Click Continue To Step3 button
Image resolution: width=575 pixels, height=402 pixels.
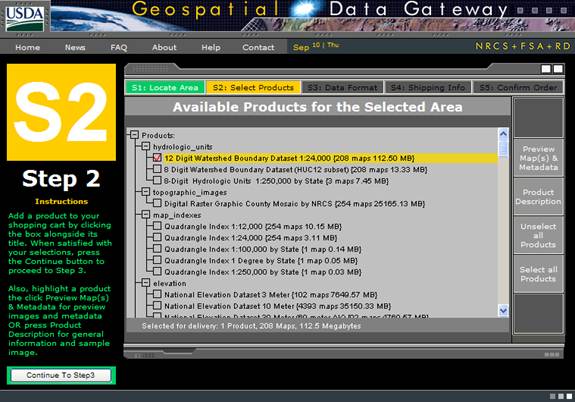(61, 375)
